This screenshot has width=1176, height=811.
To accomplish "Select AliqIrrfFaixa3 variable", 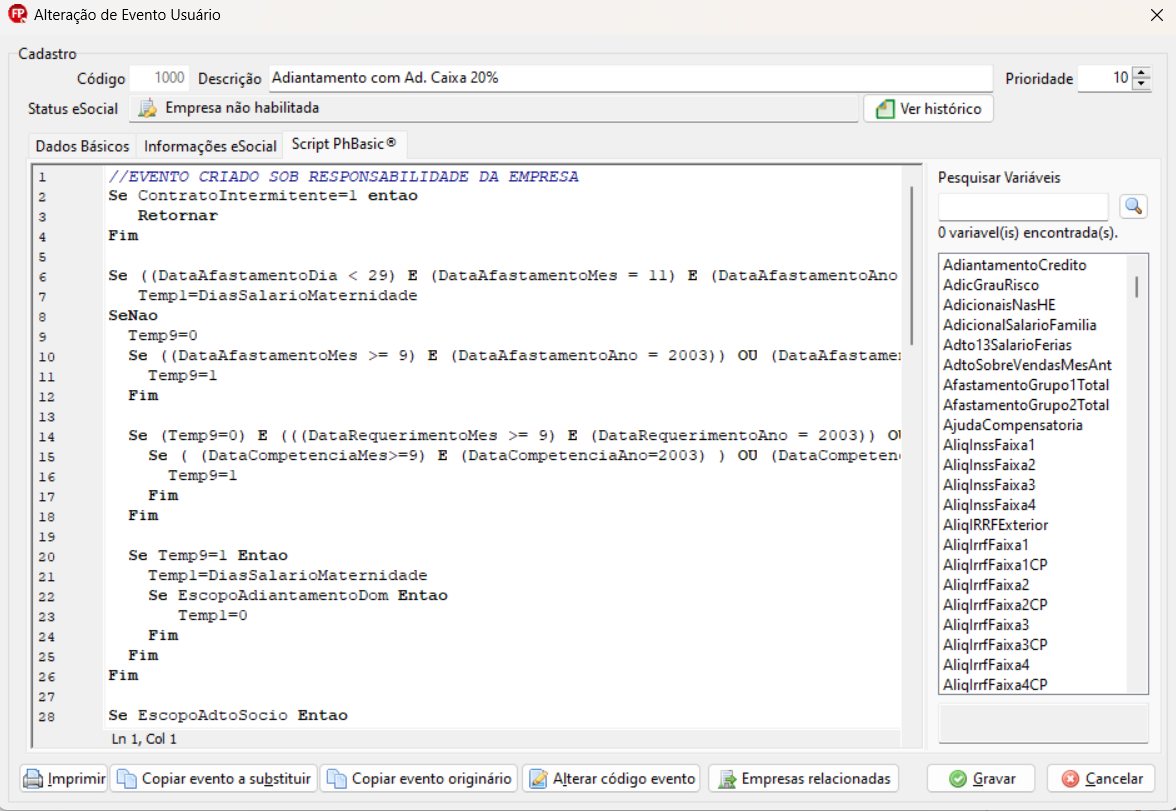I will [x=986, y=625].
